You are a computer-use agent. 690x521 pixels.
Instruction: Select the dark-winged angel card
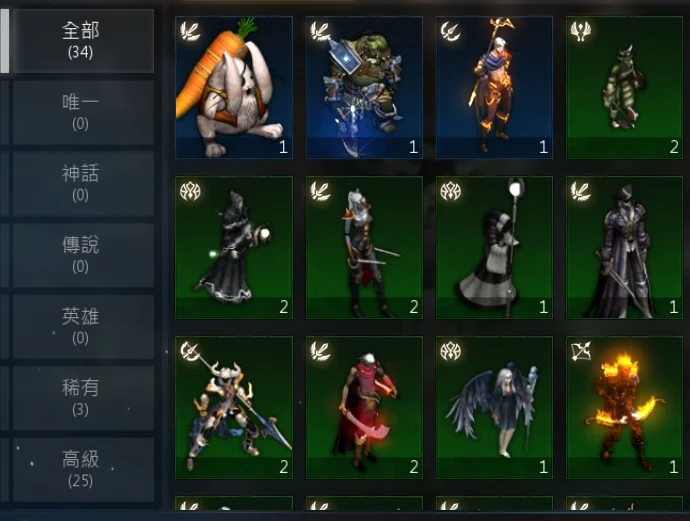[x=494, y=407]
